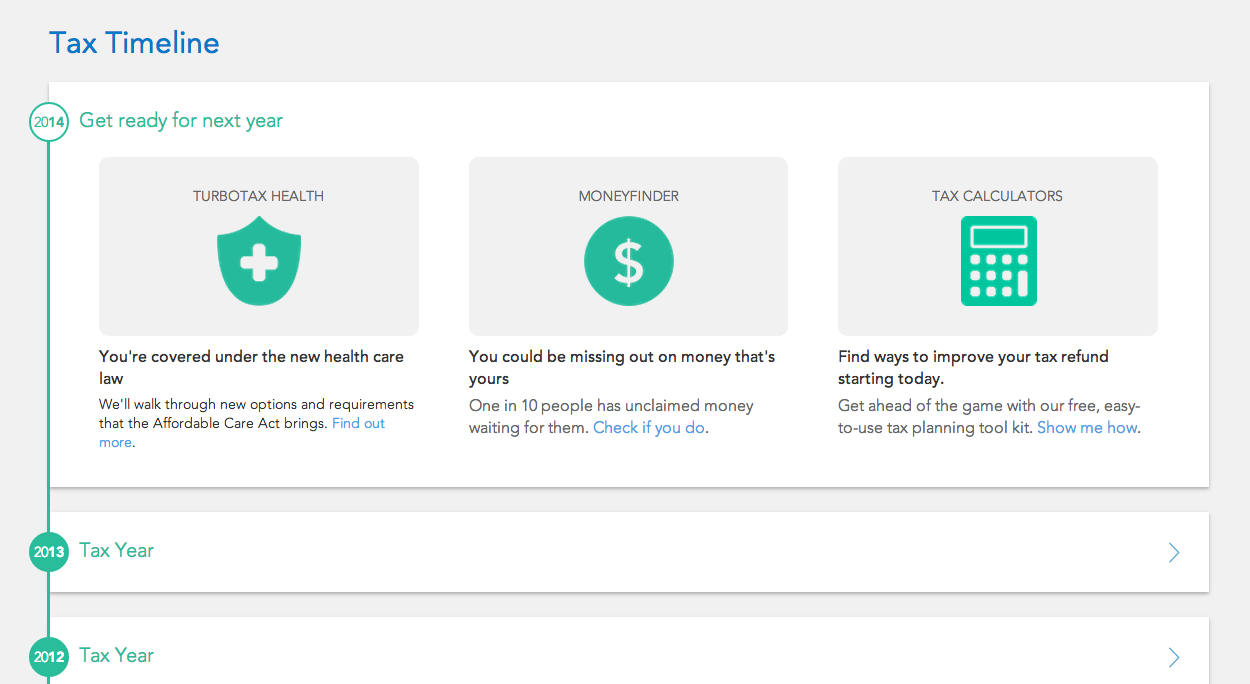Click the MoneyFinder dollar sign icon
This screenshot has height=684, width=1250.
pos(629,261)
